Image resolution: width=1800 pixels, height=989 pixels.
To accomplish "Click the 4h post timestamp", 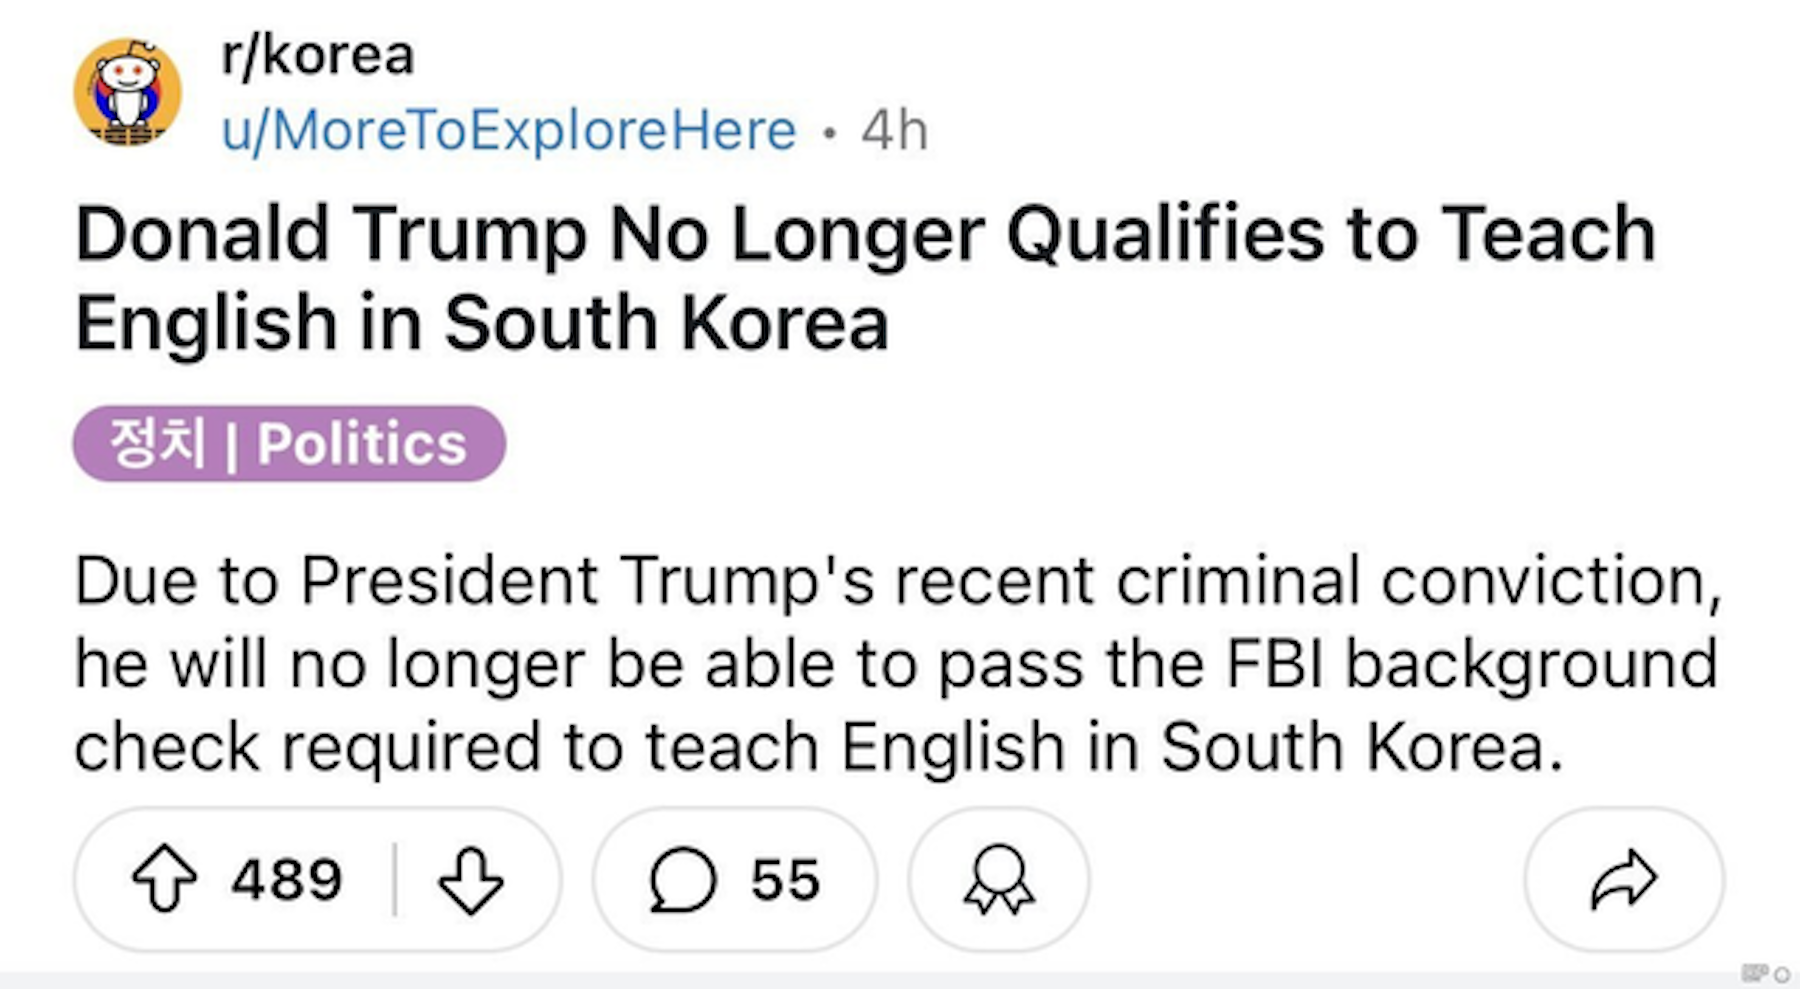I will (895, 131).
